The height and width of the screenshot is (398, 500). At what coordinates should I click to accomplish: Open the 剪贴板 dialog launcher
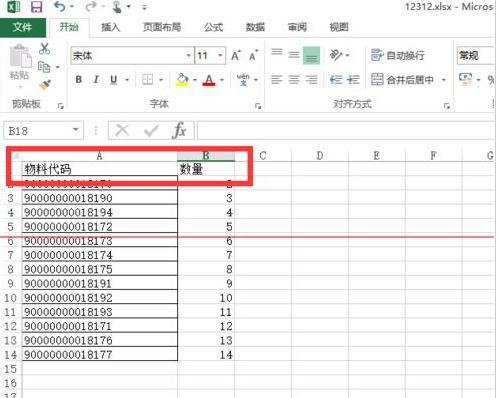pos(60,106)
